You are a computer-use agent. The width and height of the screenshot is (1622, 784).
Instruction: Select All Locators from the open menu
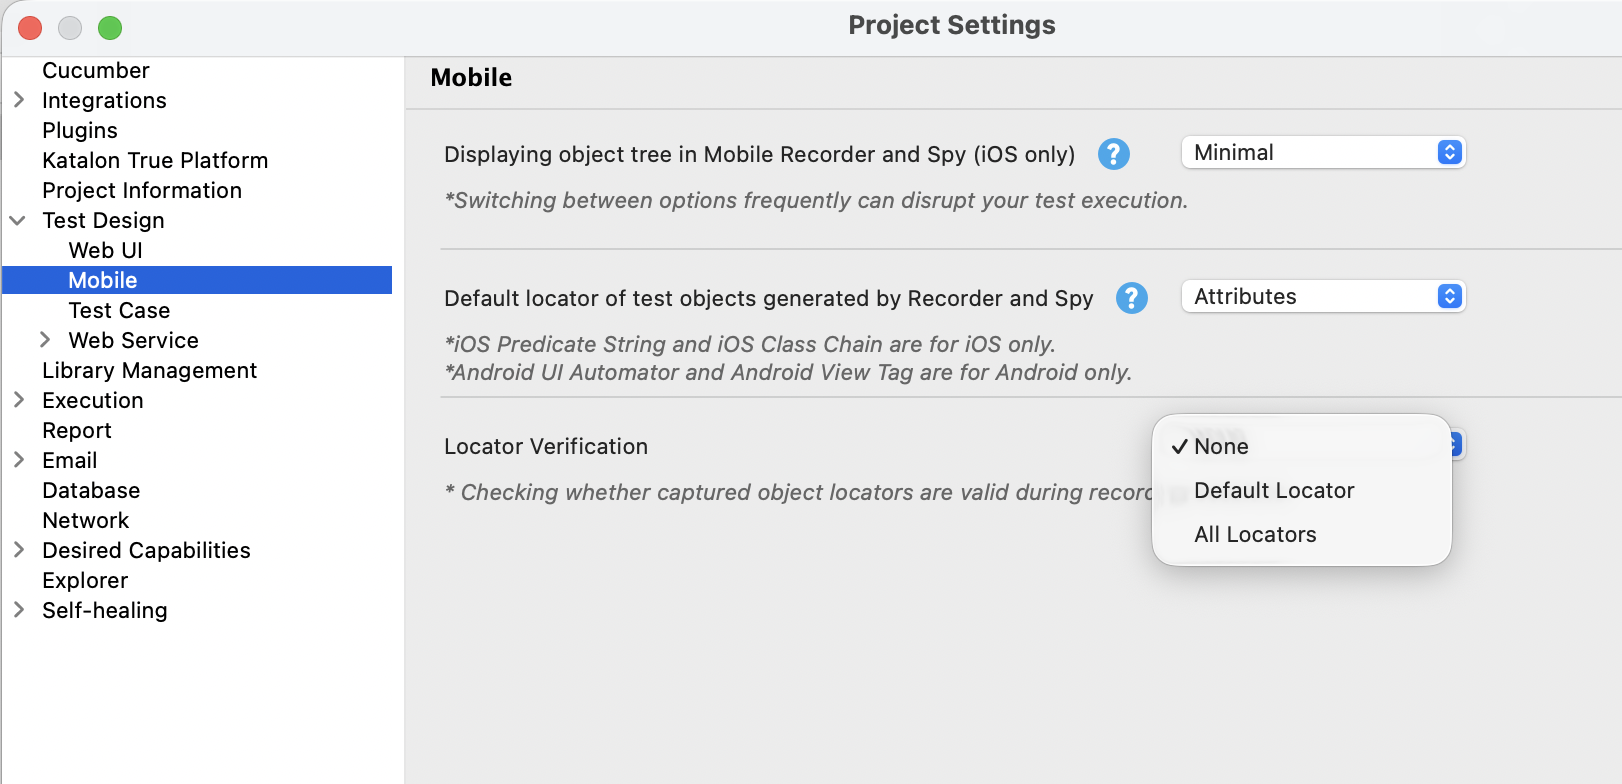(x=1254, y=534)
